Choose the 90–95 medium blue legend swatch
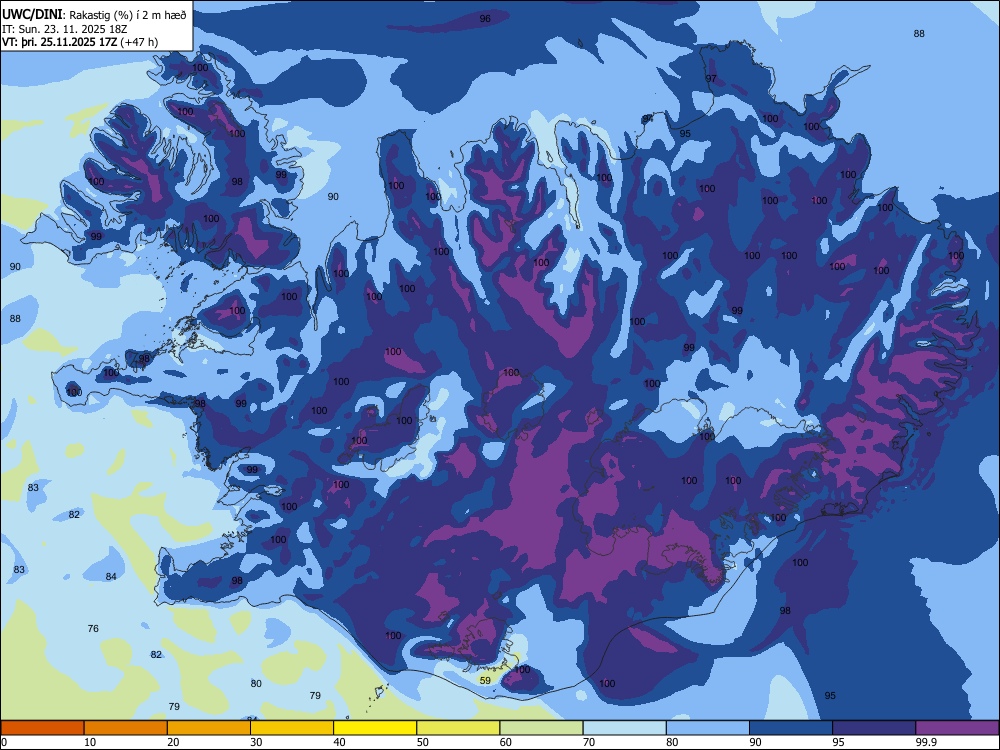The height and width of the screenshot is (750, 1000). tap(791, 728)
